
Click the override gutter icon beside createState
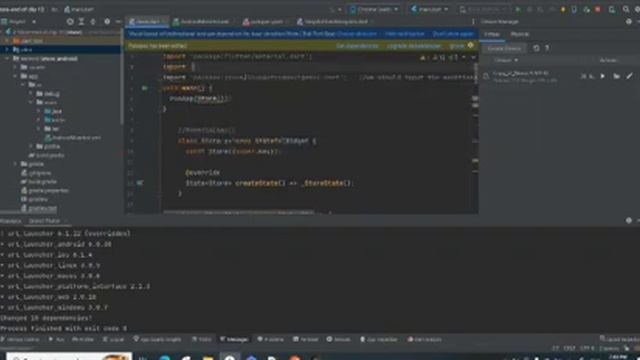tap(140, 183)
